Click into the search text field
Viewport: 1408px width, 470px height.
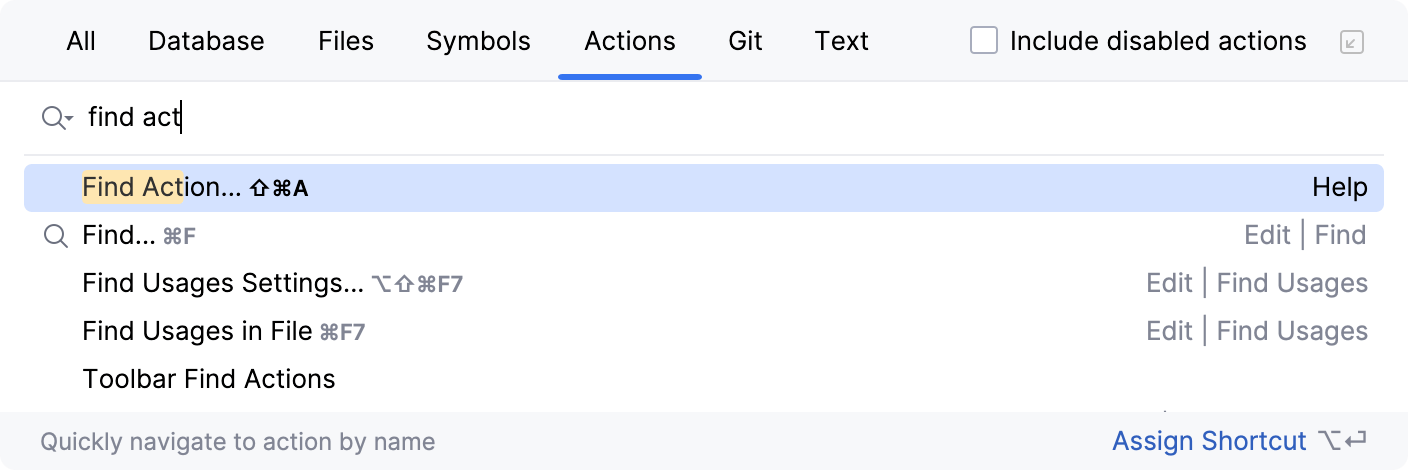click(x=600, y=118)
